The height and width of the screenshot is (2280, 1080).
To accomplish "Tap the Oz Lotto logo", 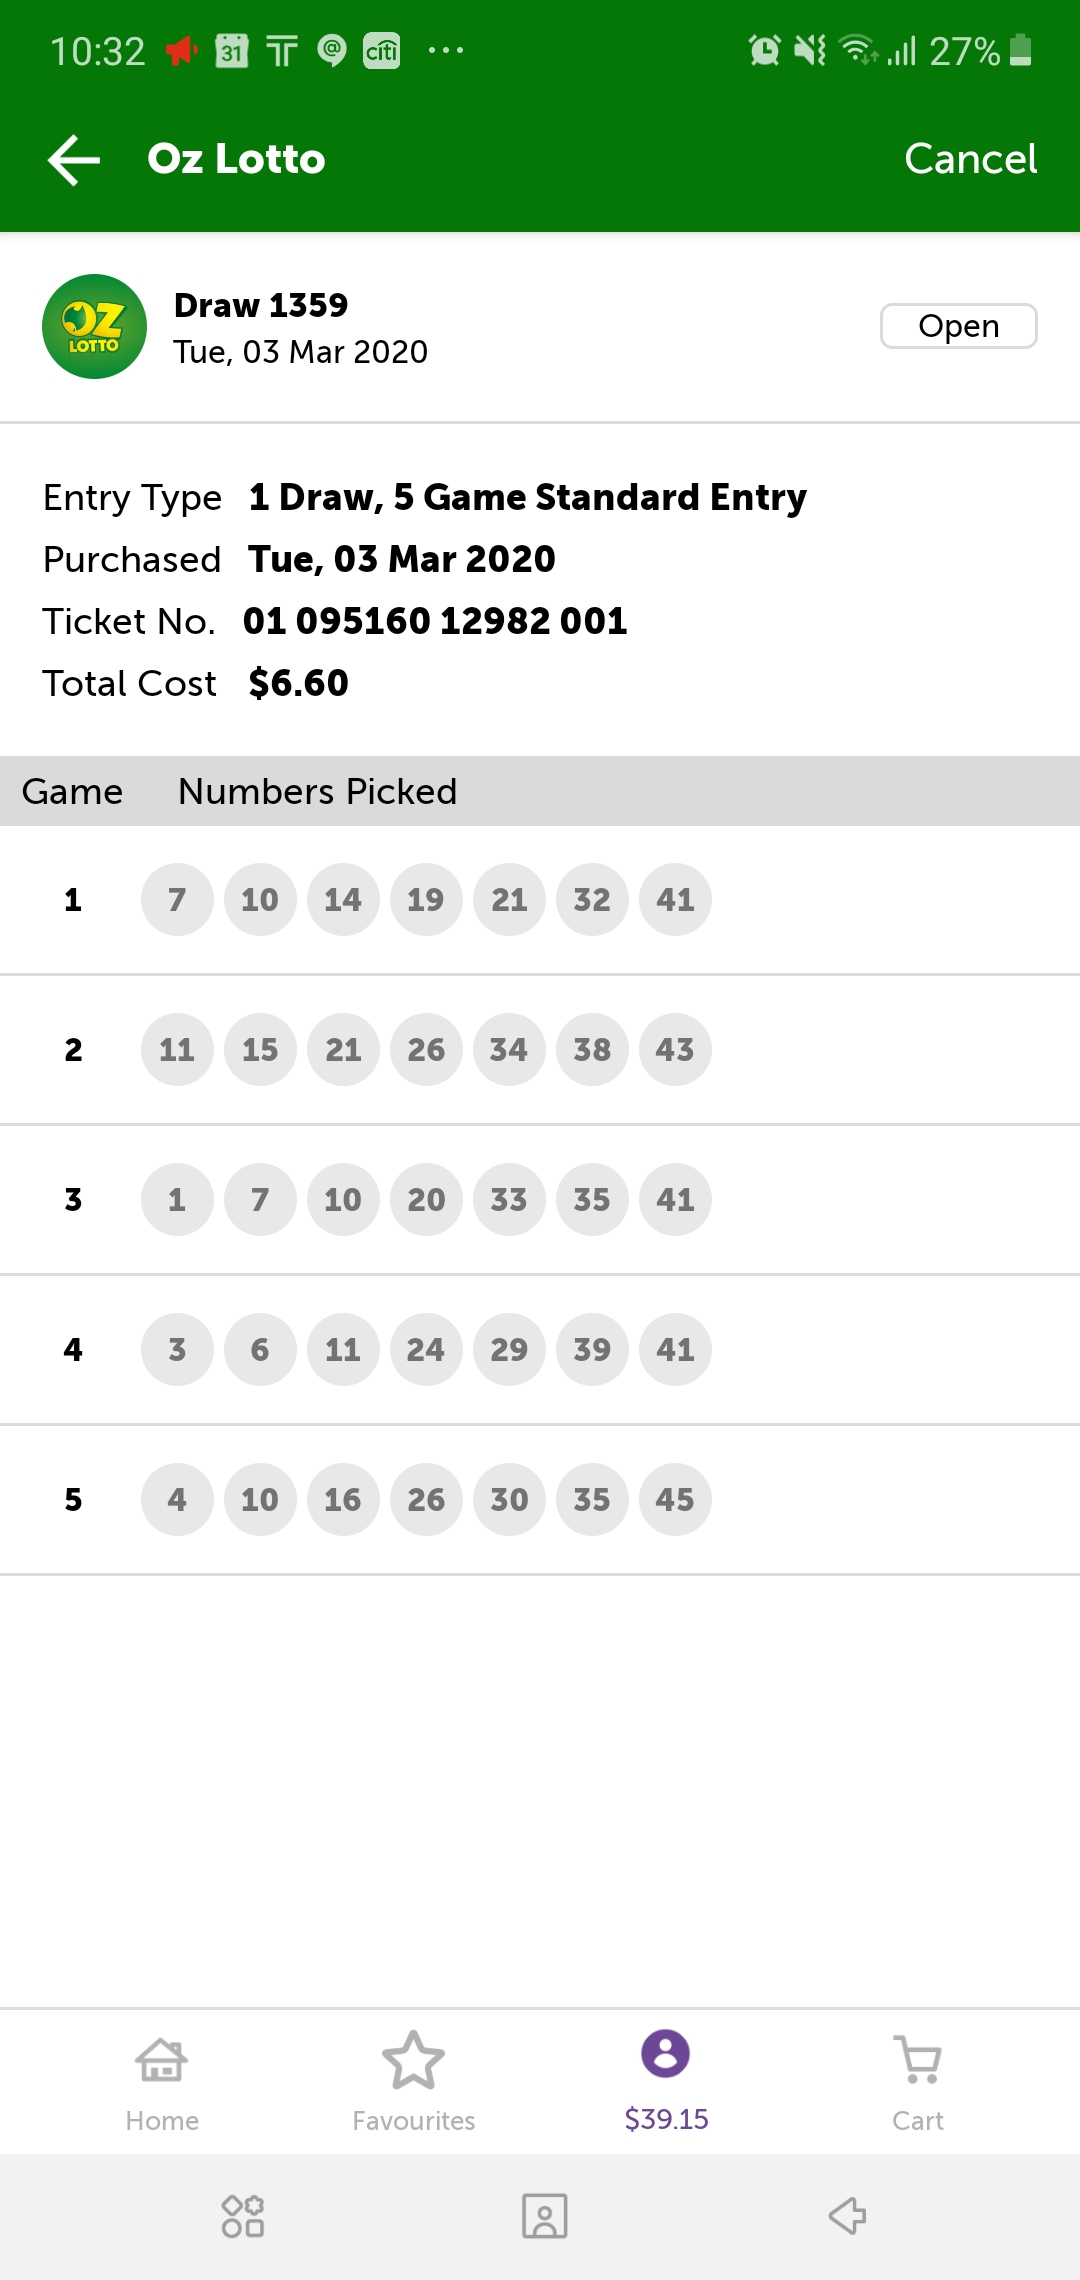I will click(x=94, y=327).
